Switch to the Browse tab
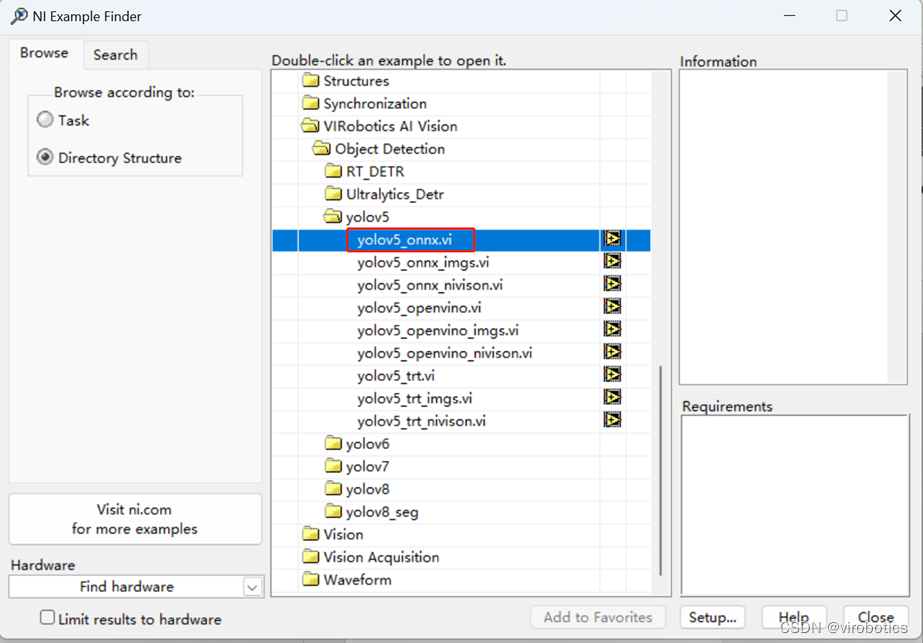 coord(44,53)
